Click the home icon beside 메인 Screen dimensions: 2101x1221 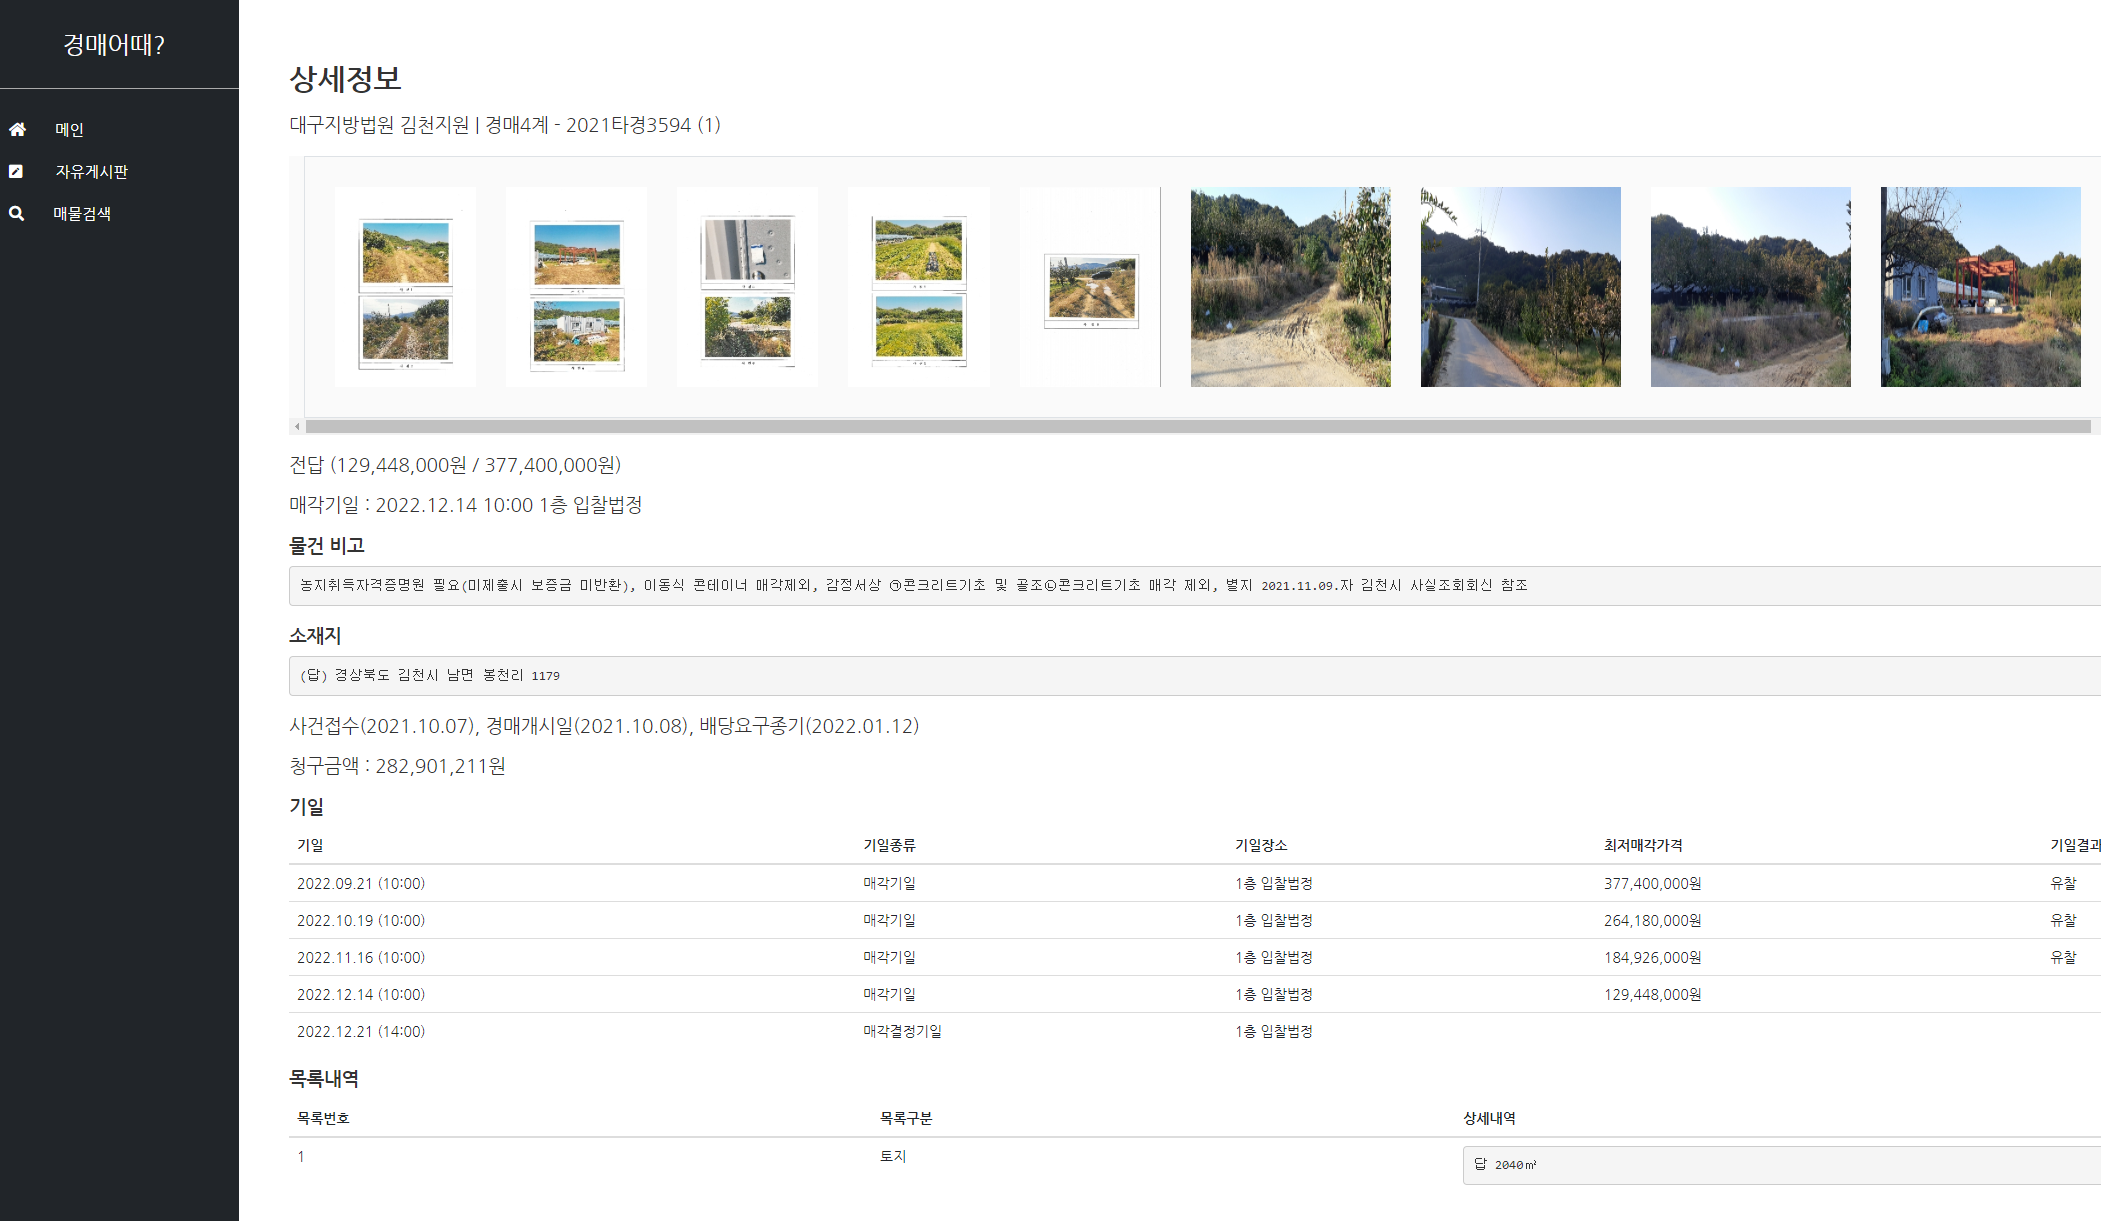17,129
